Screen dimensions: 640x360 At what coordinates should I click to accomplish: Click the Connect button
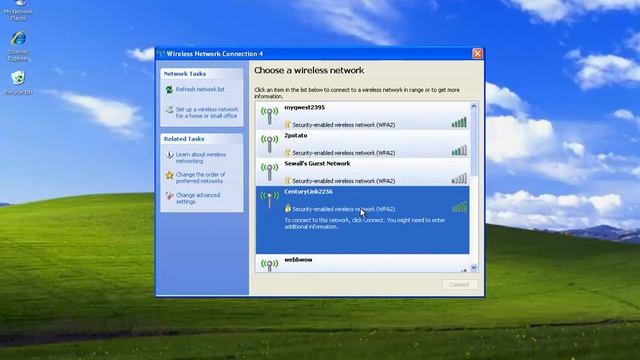[460, 284]
